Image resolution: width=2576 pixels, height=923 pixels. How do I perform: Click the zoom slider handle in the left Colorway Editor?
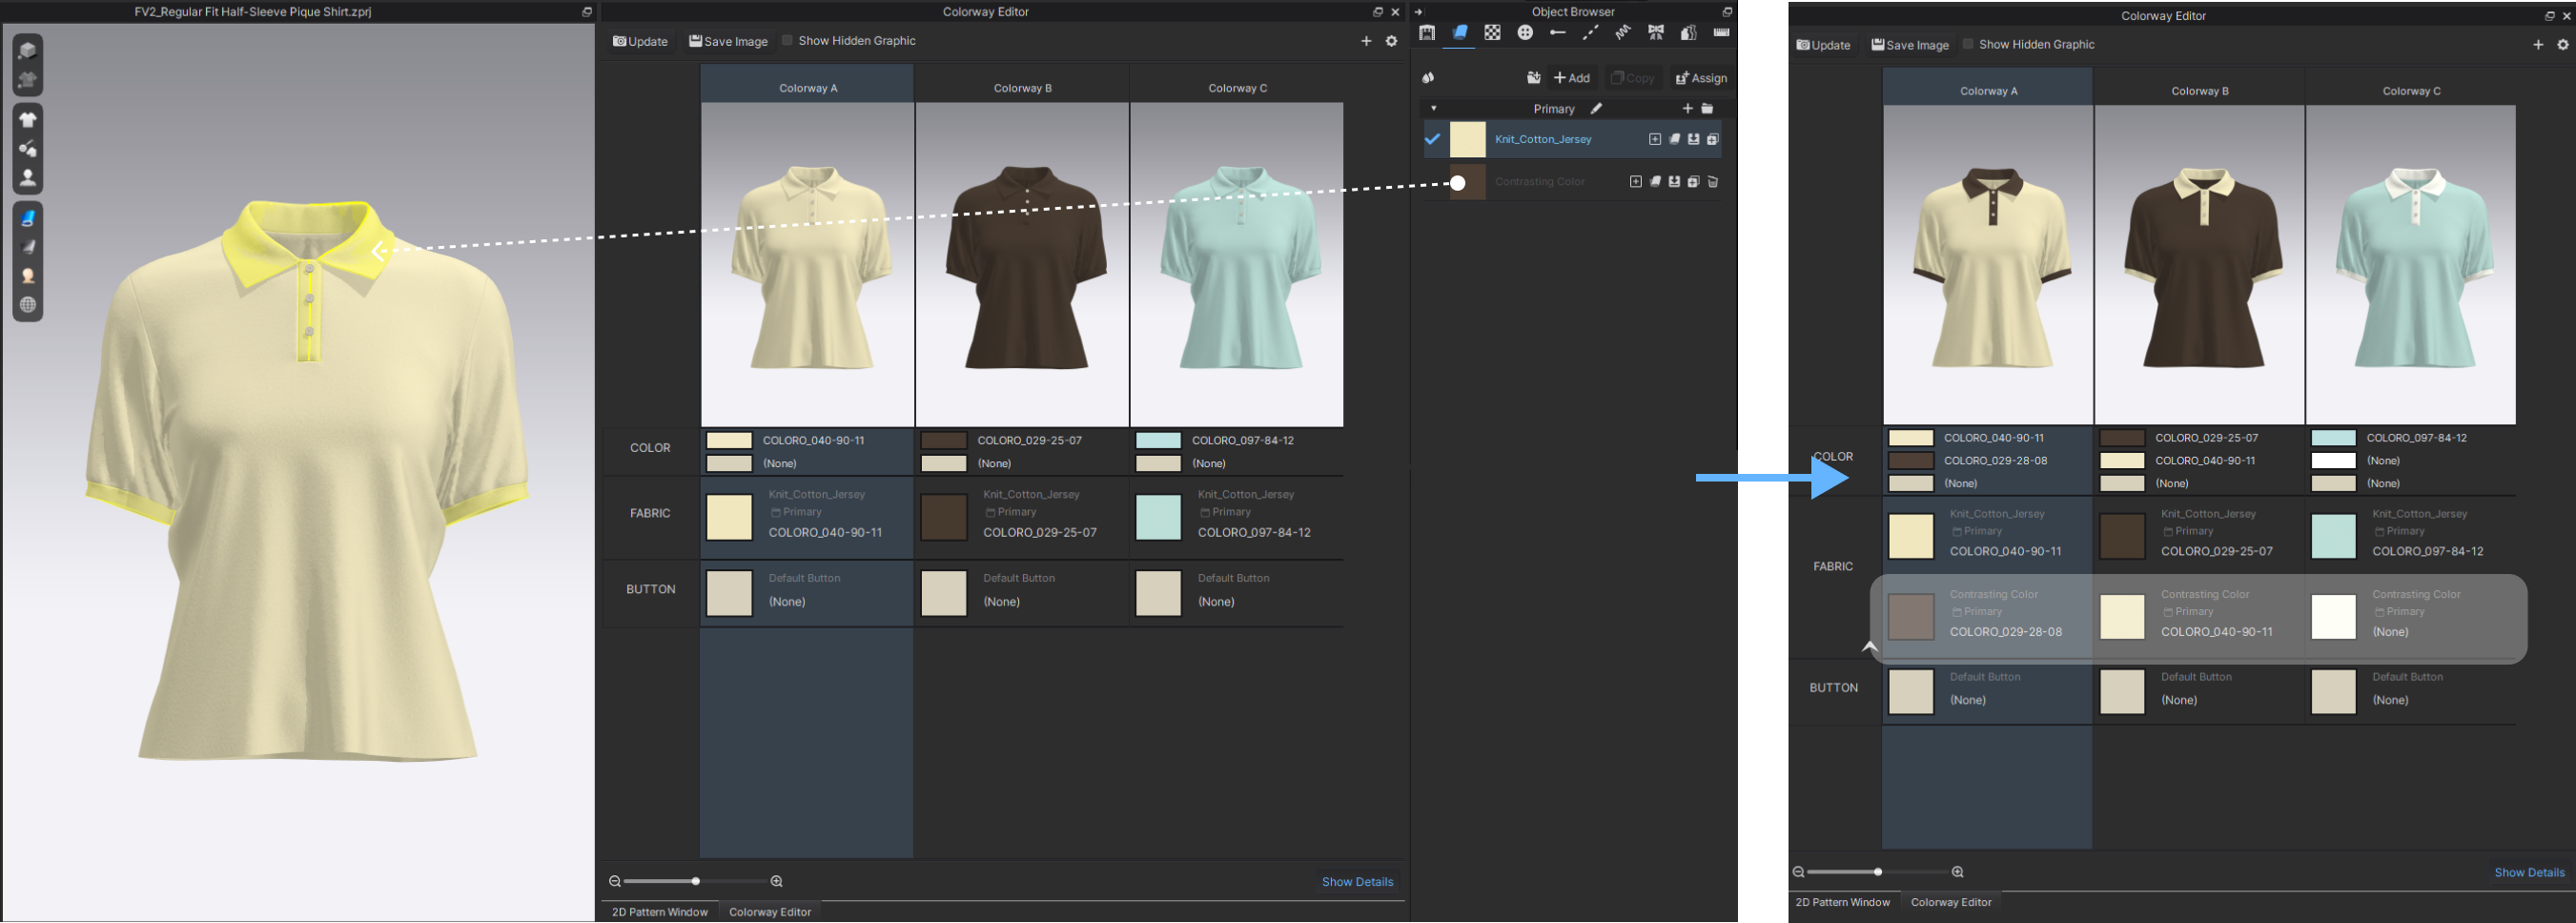click(695, 881)
